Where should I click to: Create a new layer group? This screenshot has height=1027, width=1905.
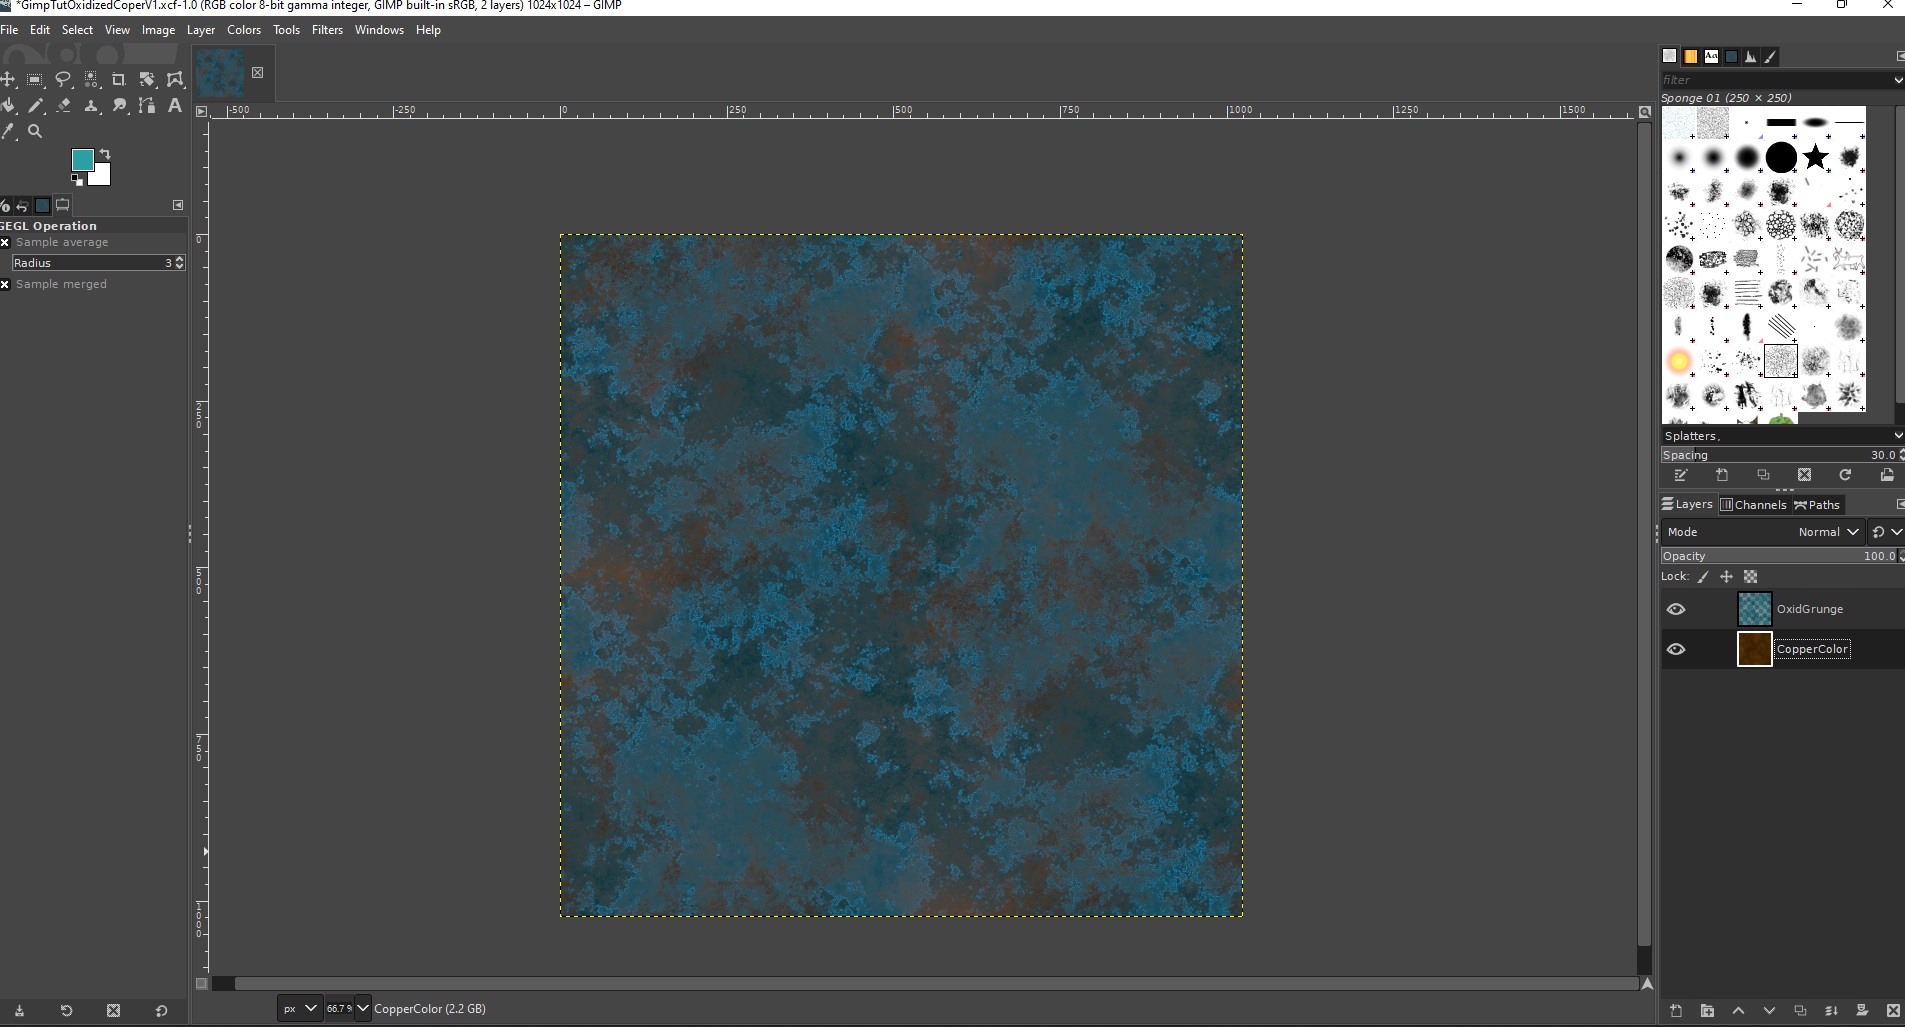(1707, 1011)
